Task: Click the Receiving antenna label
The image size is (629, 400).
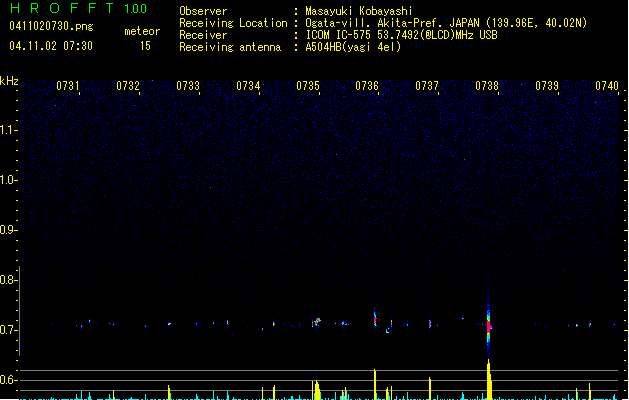Action: 230,47
